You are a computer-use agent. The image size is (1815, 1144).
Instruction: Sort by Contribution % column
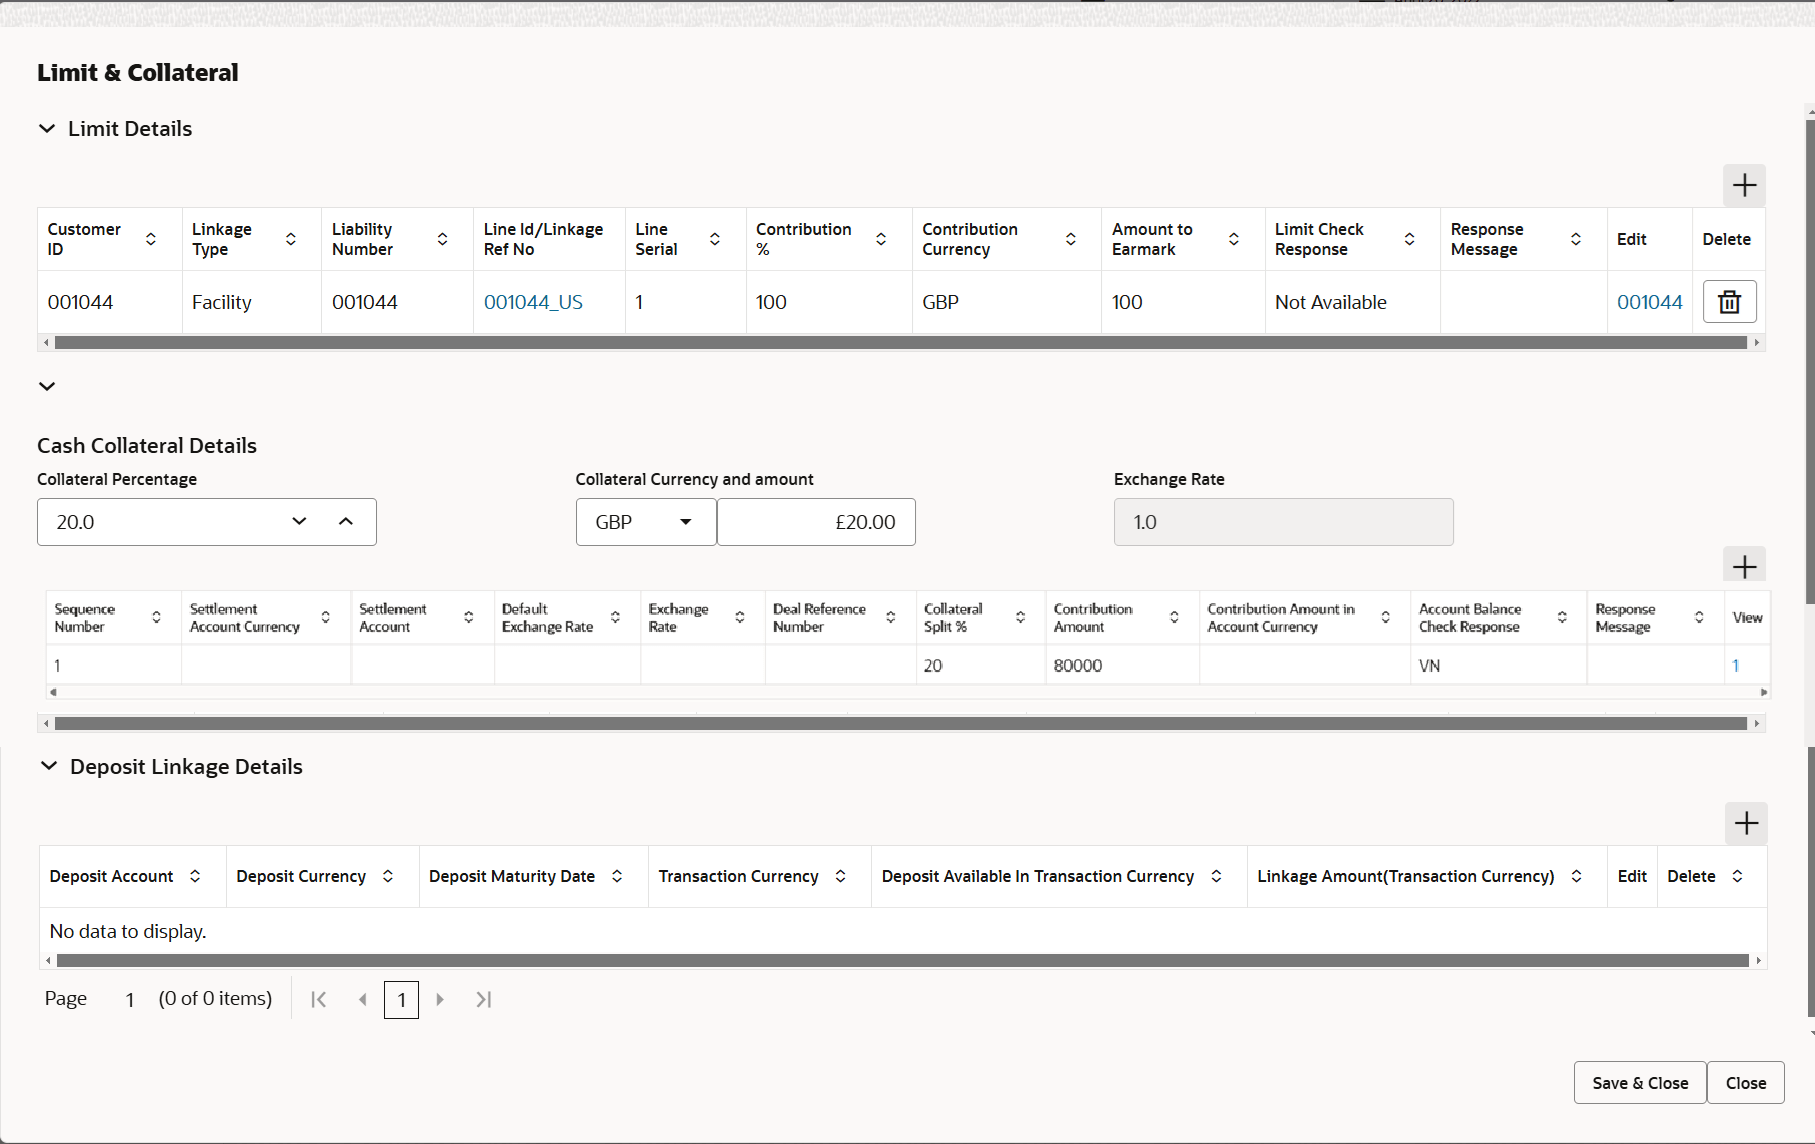coord(881,239)
